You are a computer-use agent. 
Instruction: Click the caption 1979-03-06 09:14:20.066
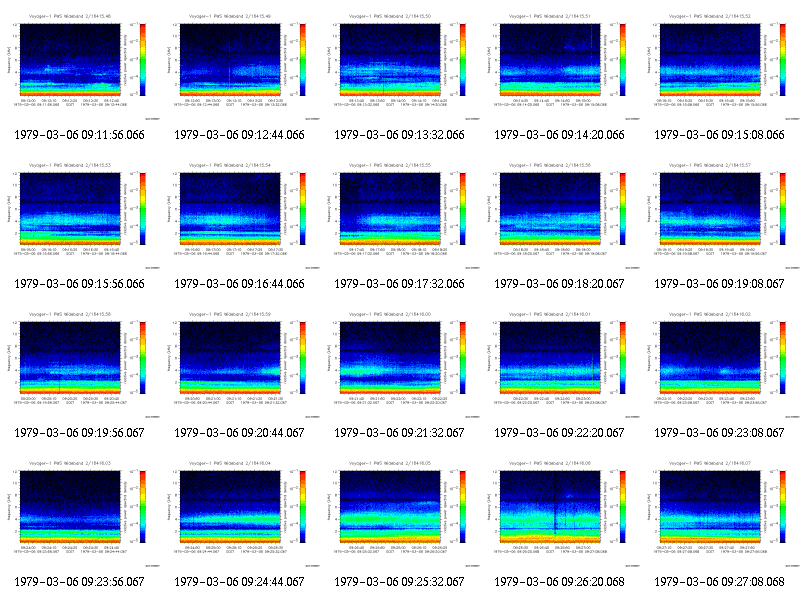coord(559,135)
